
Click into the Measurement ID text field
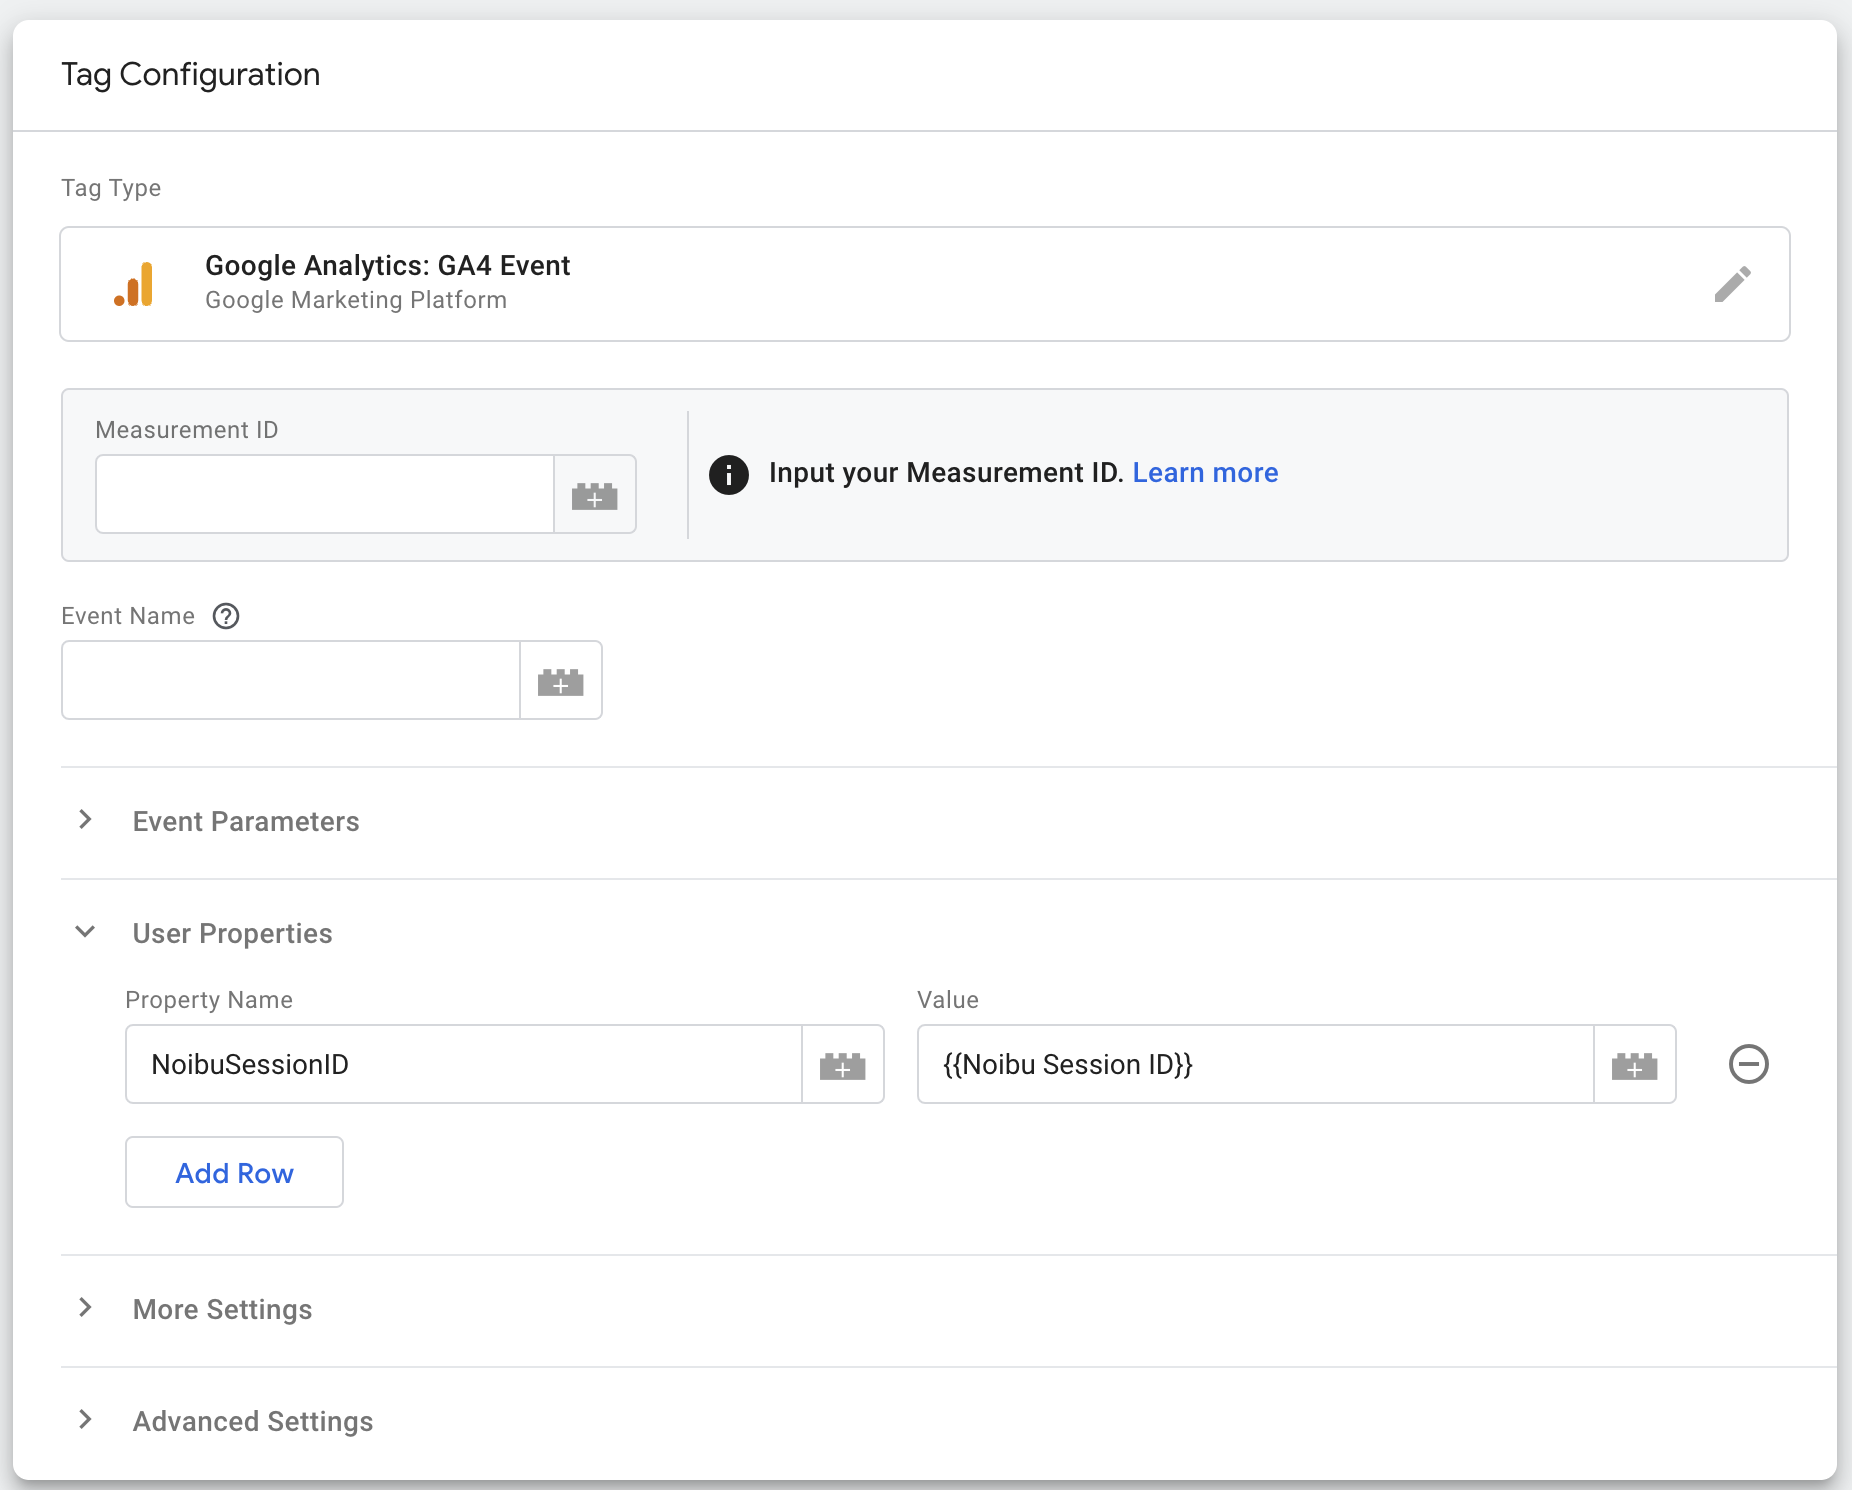(x=325, y=495)
